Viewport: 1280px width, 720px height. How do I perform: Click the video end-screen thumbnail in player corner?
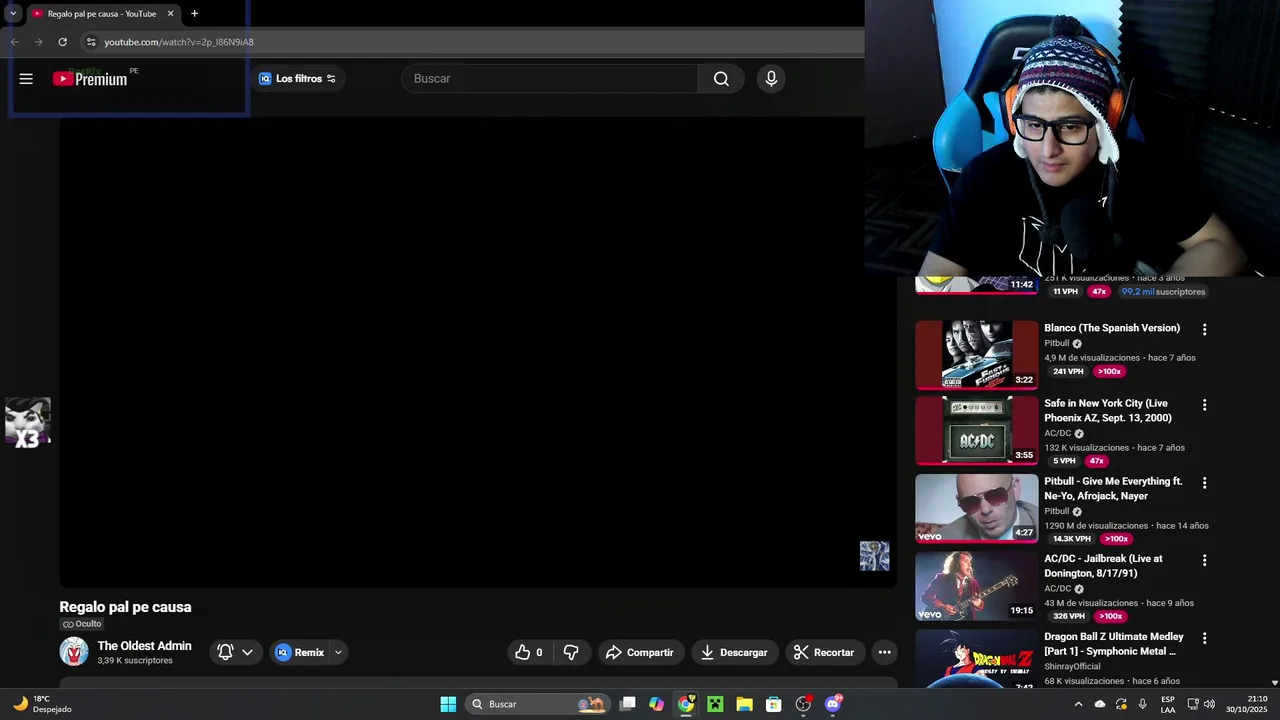click(874, 556)
